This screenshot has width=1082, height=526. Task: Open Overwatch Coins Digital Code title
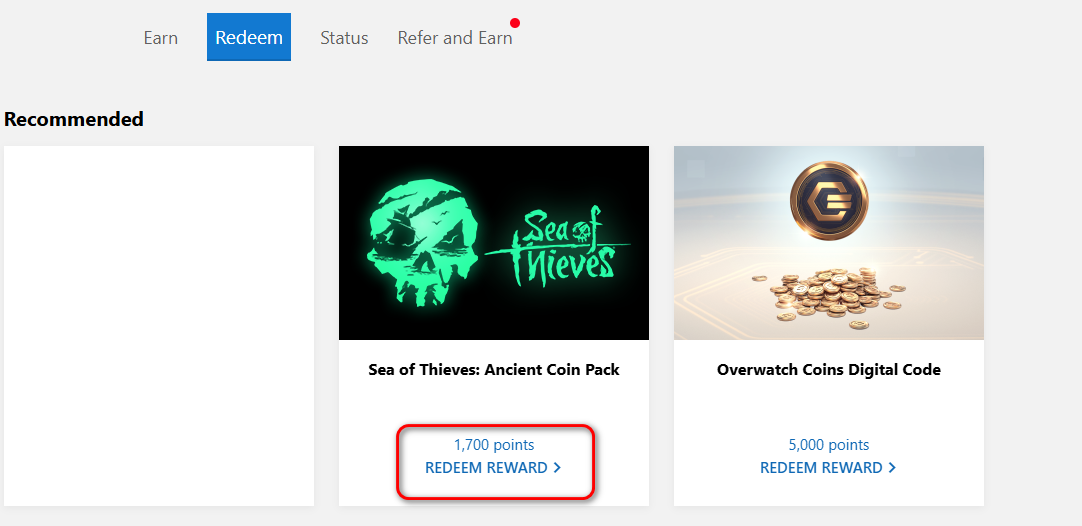tap(829, 370)
